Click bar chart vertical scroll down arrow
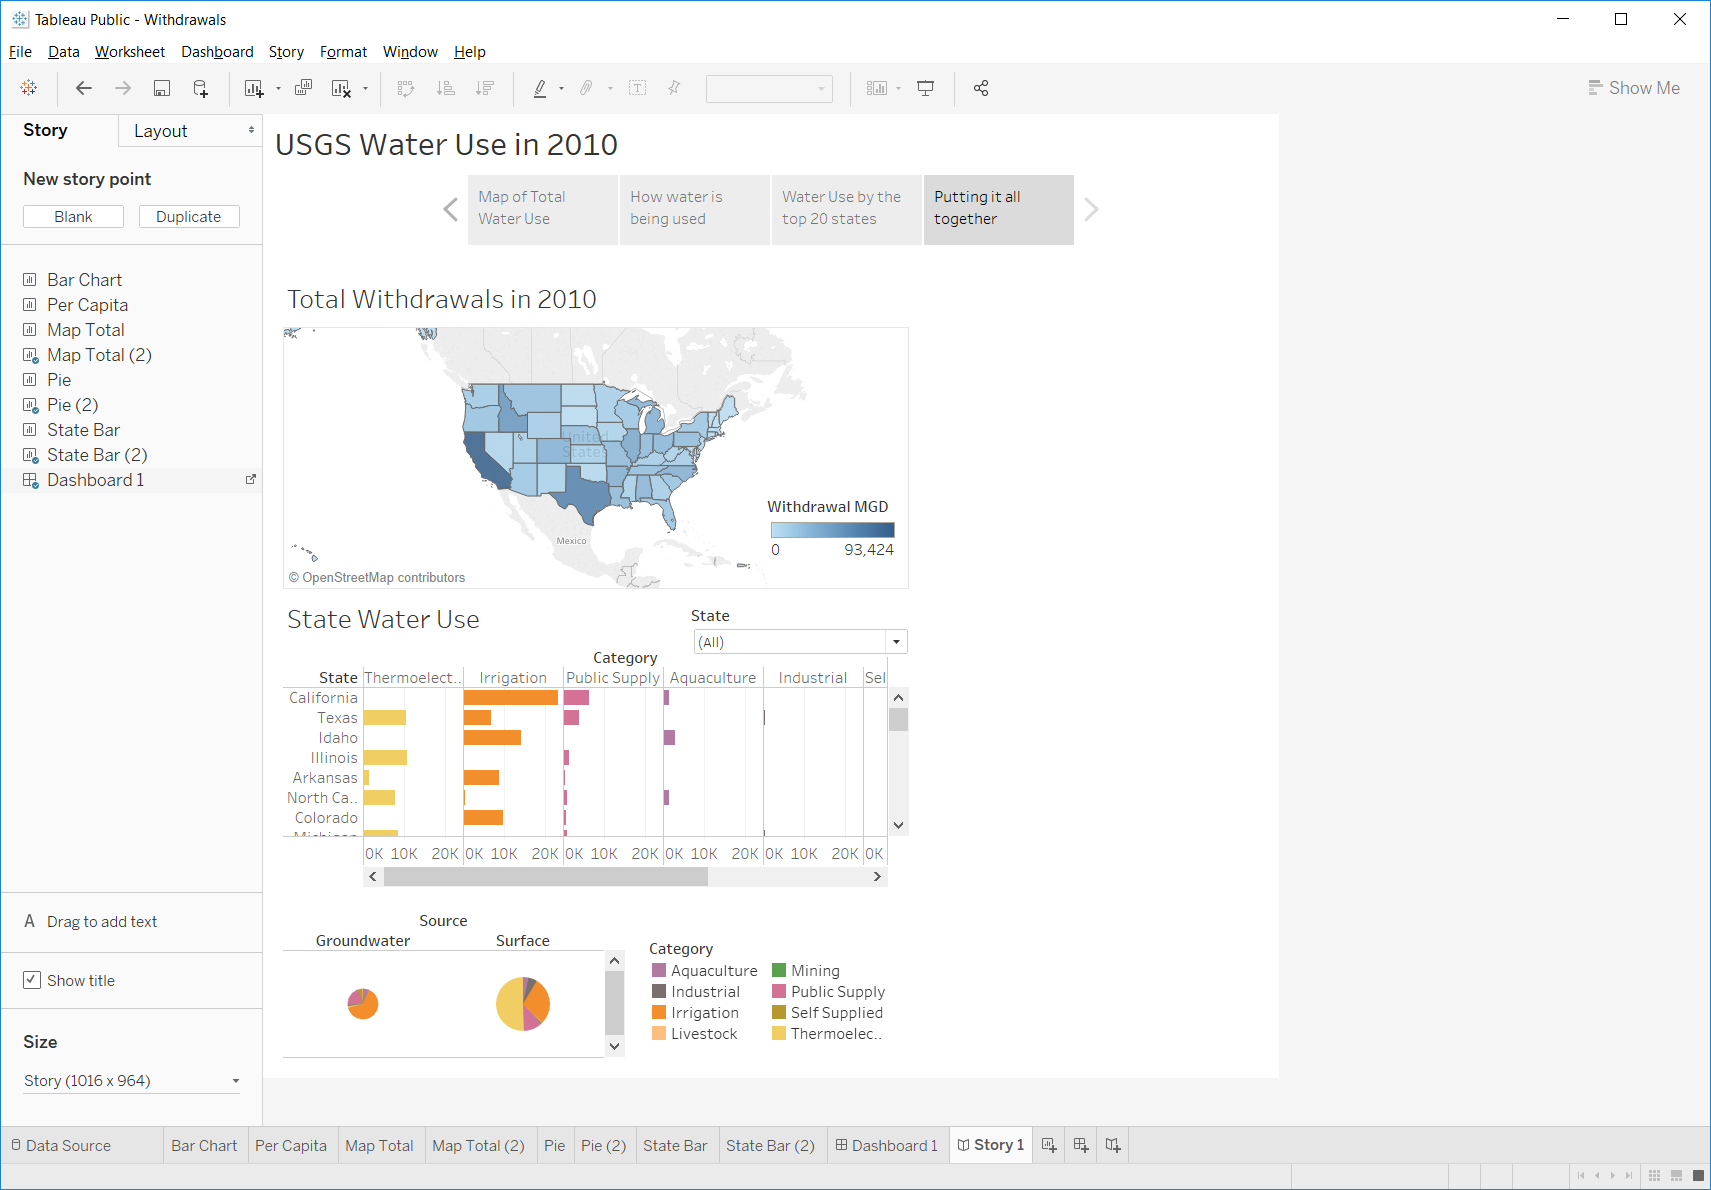Screen dimensions: 1711x1190 898,825
